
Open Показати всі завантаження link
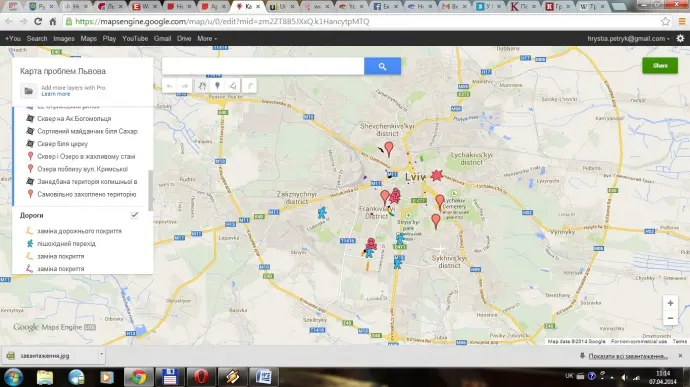628,356
